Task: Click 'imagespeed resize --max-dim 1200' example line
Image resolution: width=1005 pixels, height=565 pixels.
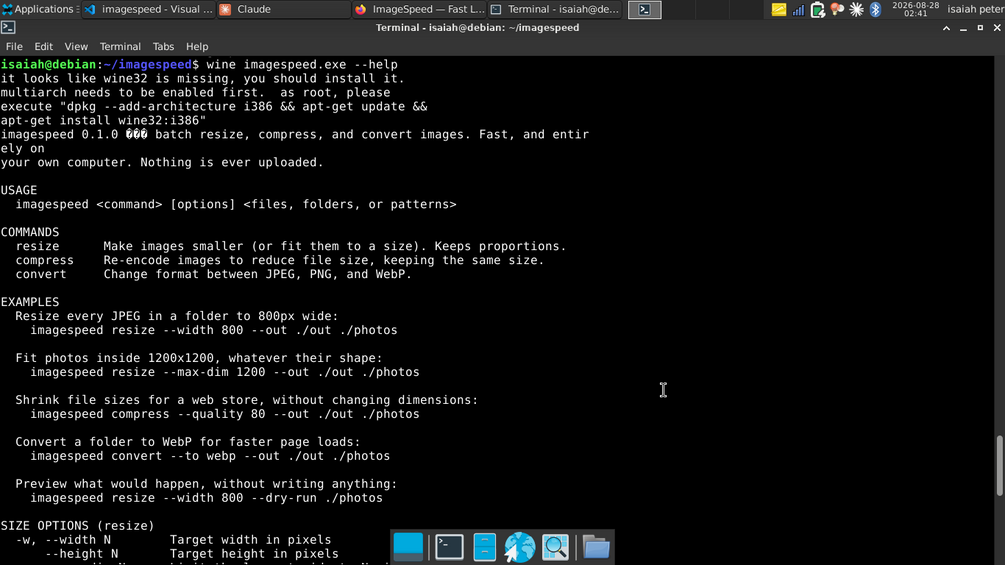Action: pos(225,372)
